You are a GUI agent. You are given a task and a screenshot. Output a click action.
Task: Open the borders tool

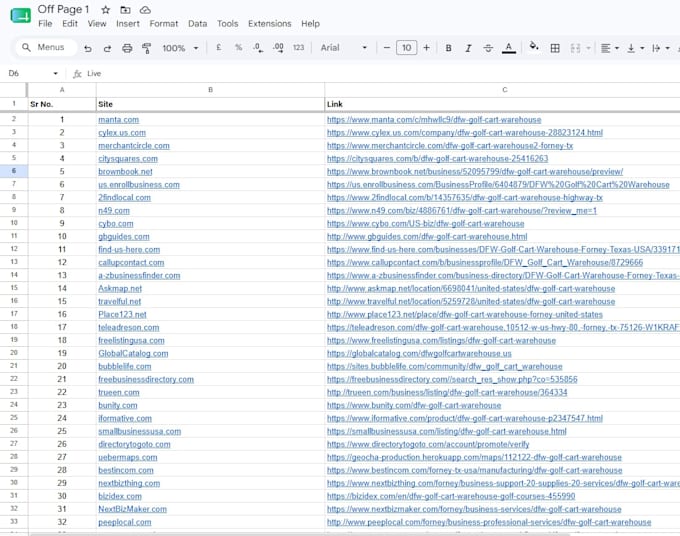click(555, 48)
